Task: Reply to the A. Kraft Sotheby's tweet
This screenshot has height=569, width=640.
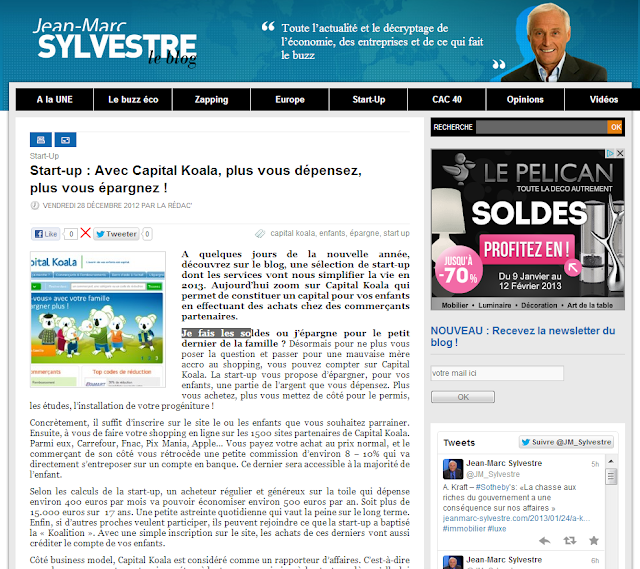Action: click(x=544, y=541)
